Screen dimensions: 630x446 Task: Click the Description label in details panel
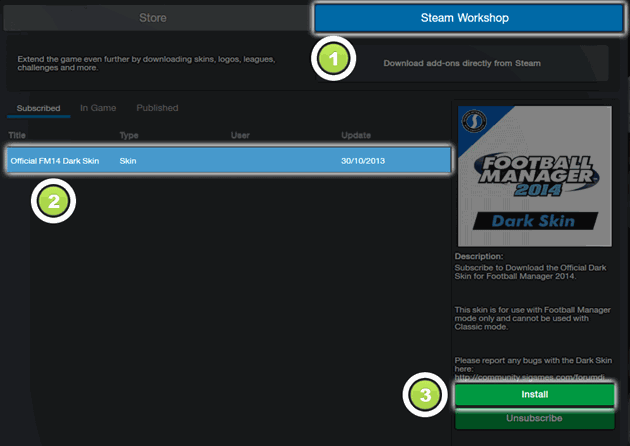479,256
